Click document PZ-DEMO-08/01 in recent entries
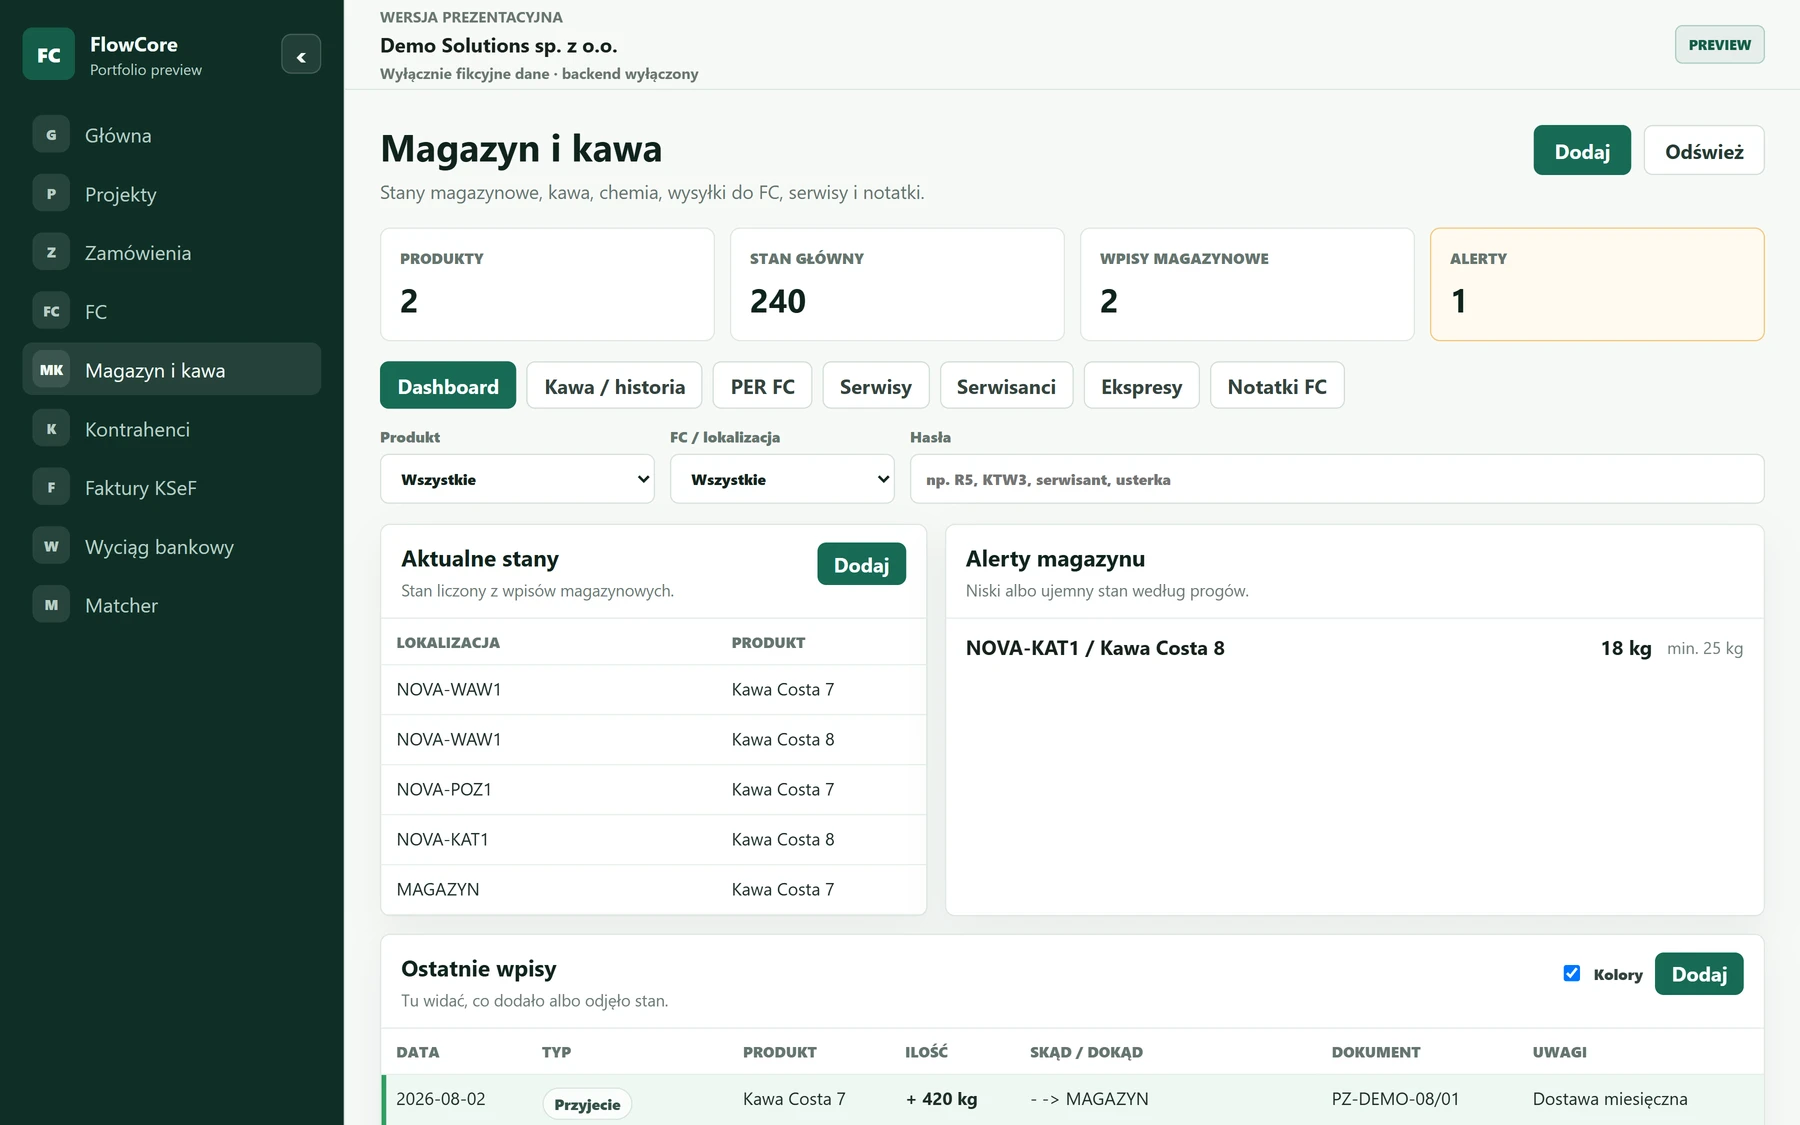Screen dimensions: 1800x1125 click(x=1395, y=1099)
